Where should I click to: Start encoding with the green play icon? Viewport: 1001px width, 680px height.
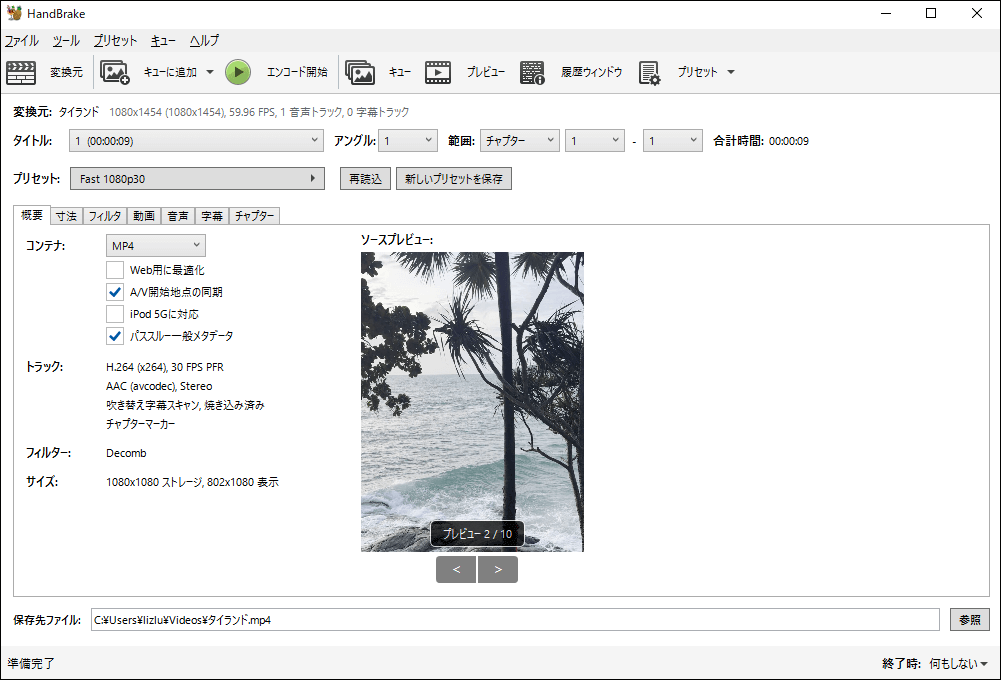(238, 71)
